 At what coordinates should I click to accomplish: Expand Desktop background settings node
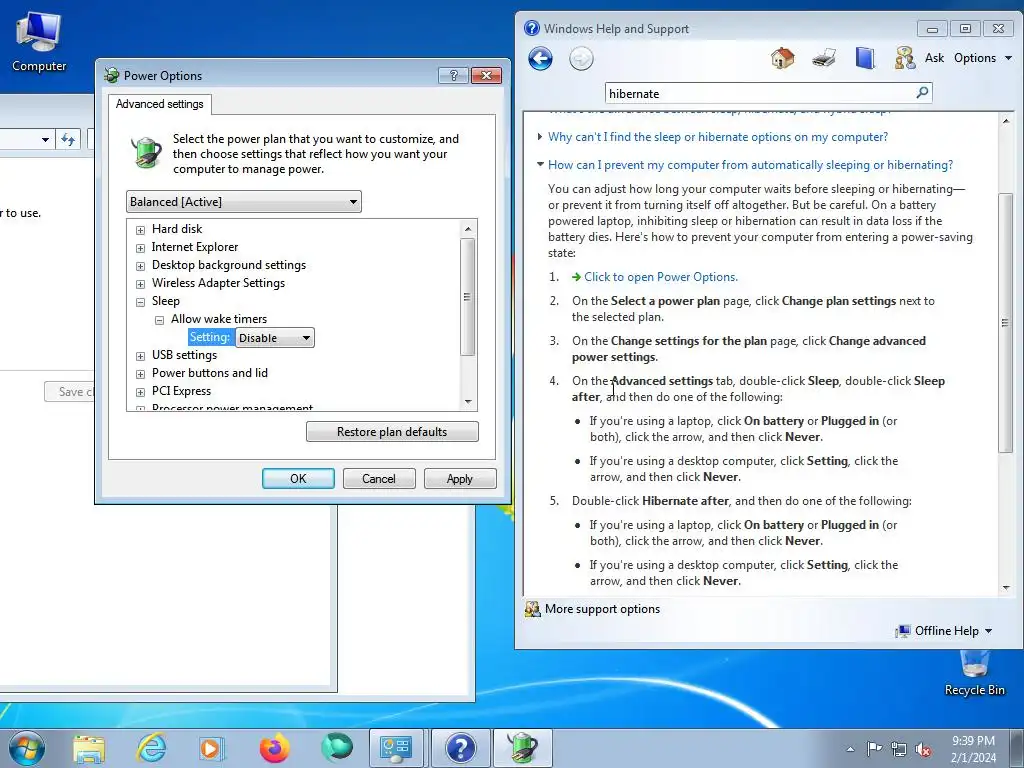point(140,266)
